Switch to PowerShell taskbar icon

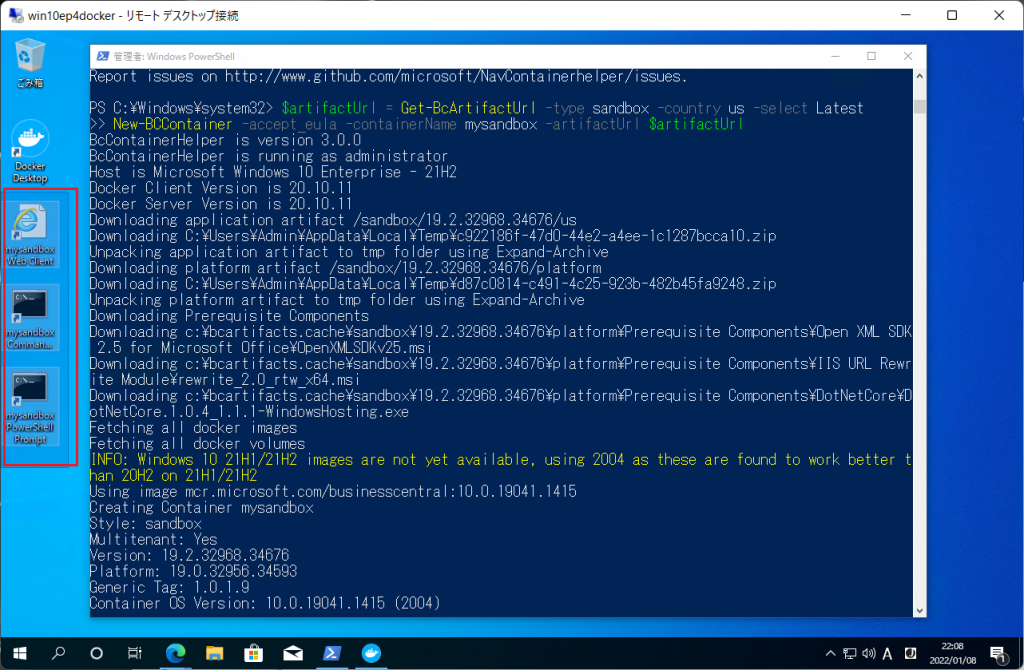pos(332,653)
